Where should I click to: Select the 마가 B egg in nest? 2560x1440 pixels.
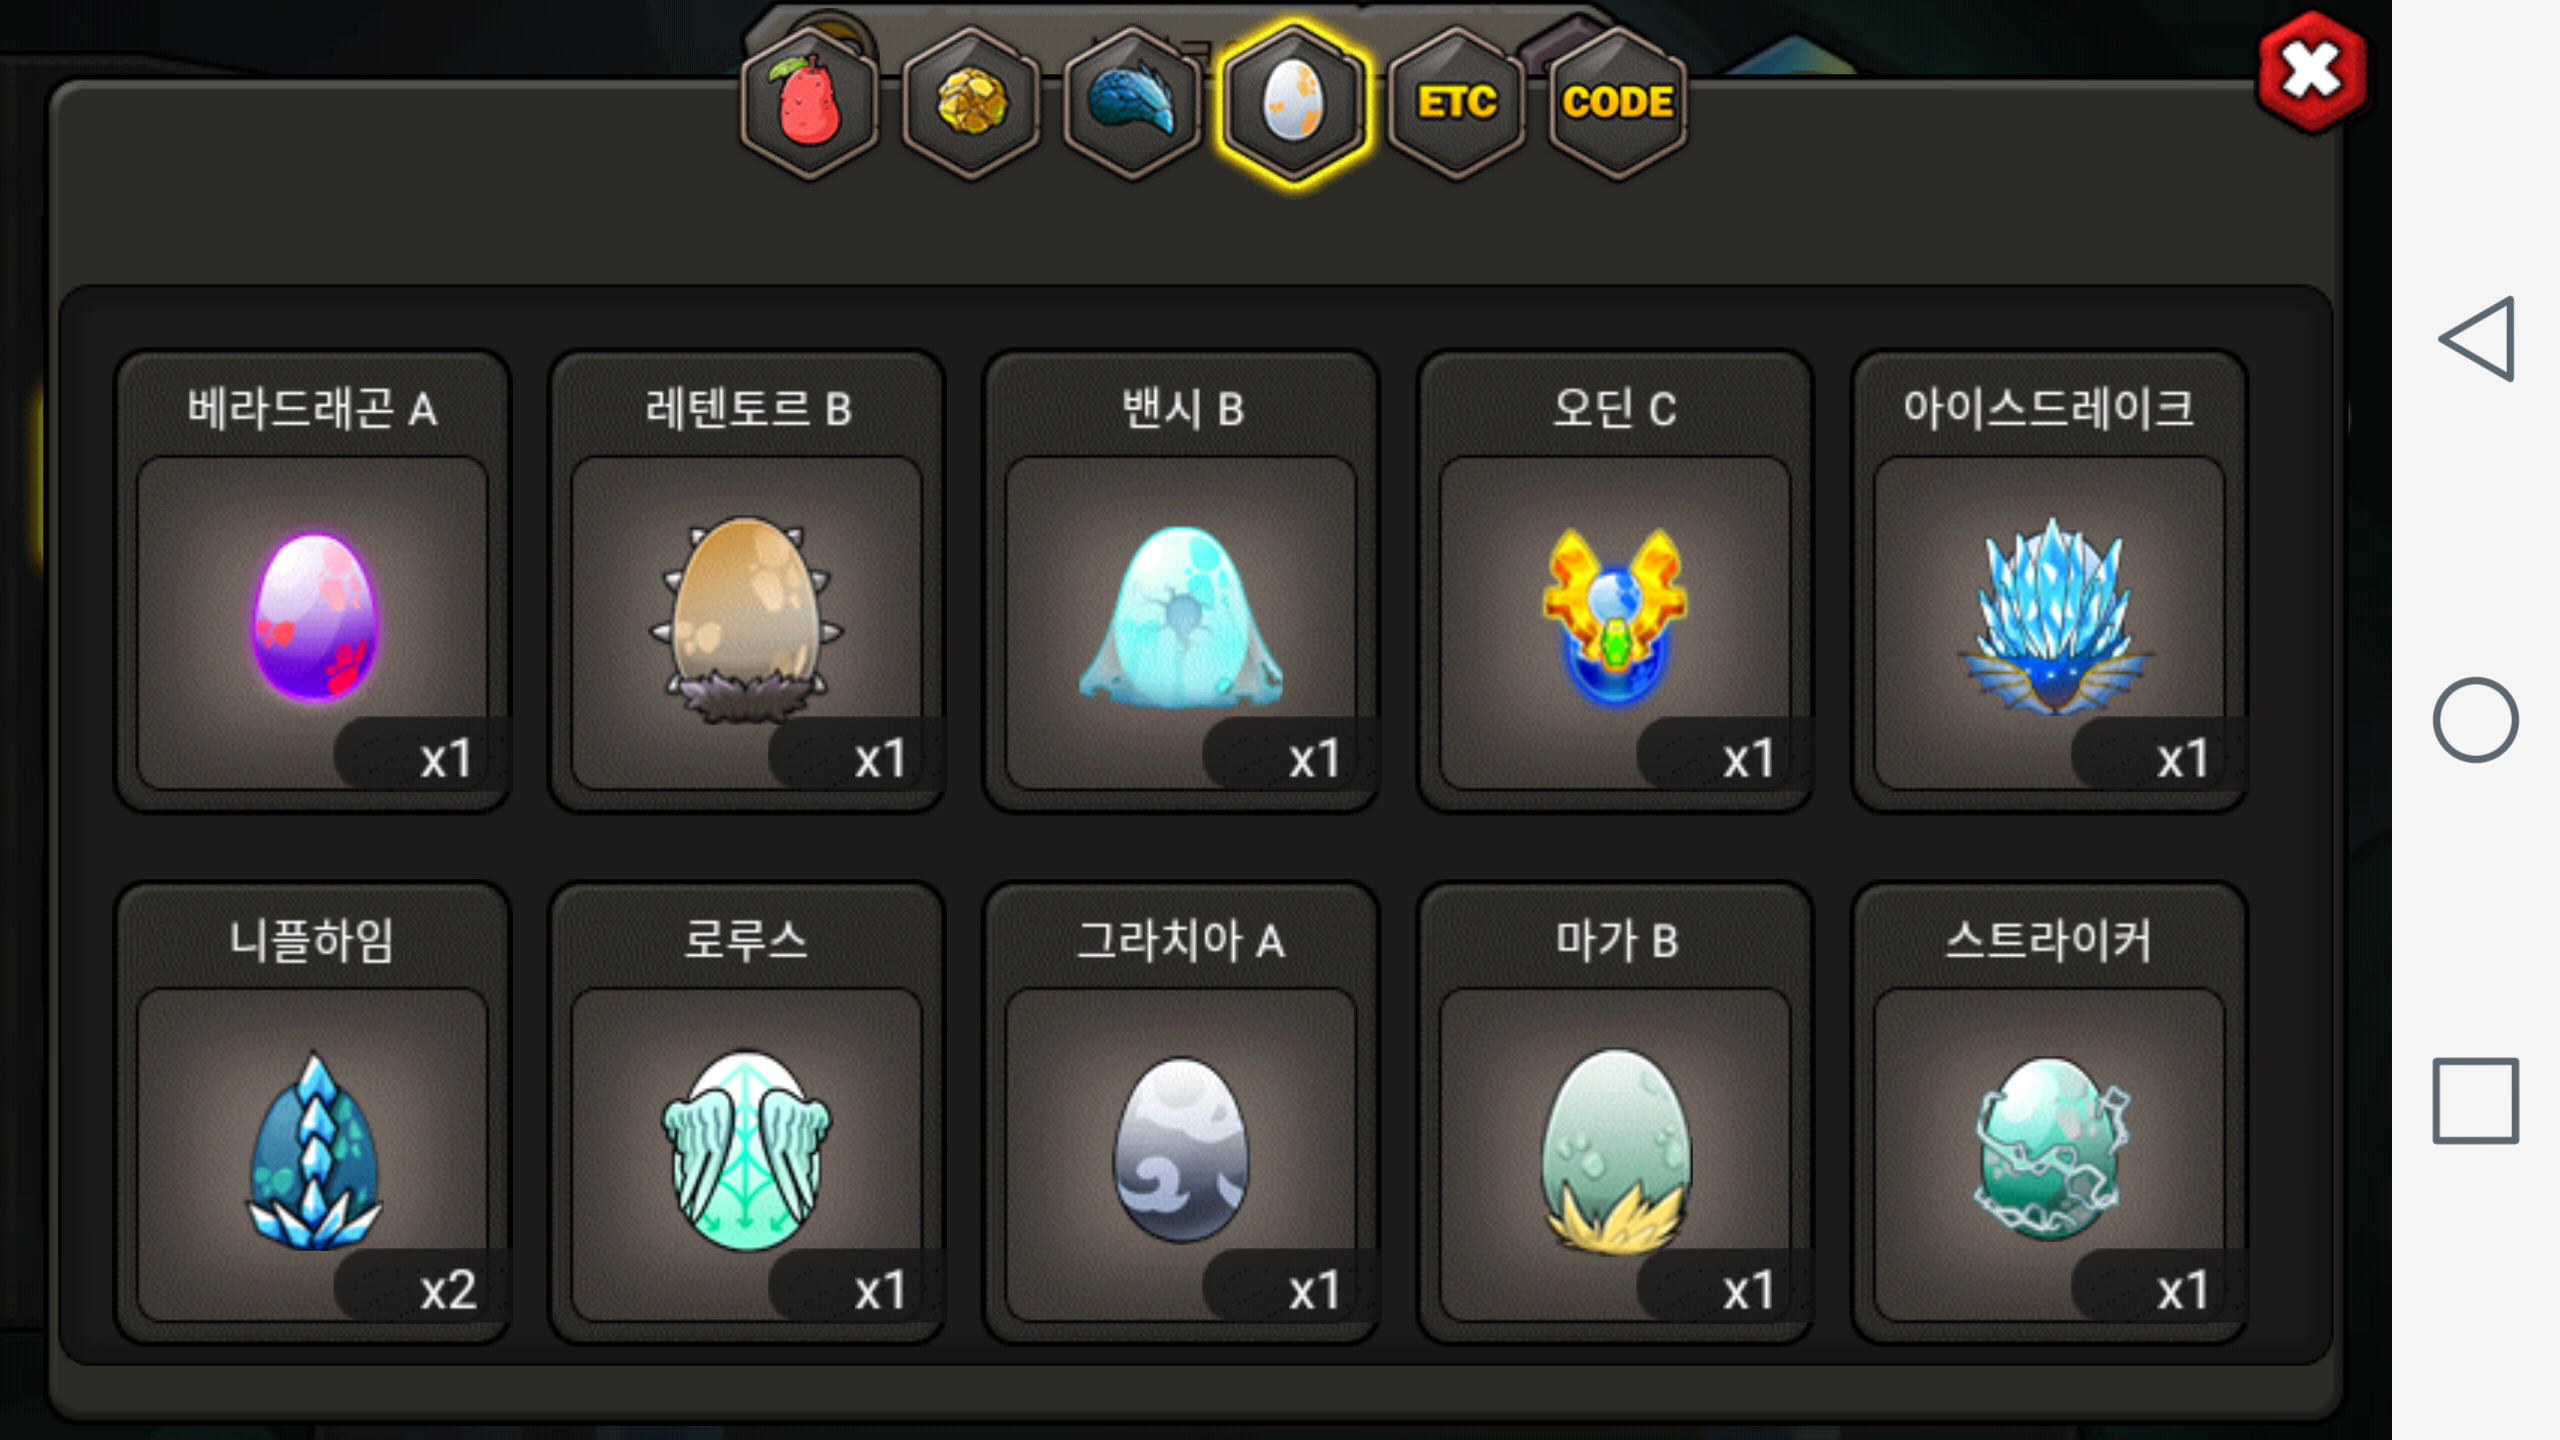coord(1615,1113)
